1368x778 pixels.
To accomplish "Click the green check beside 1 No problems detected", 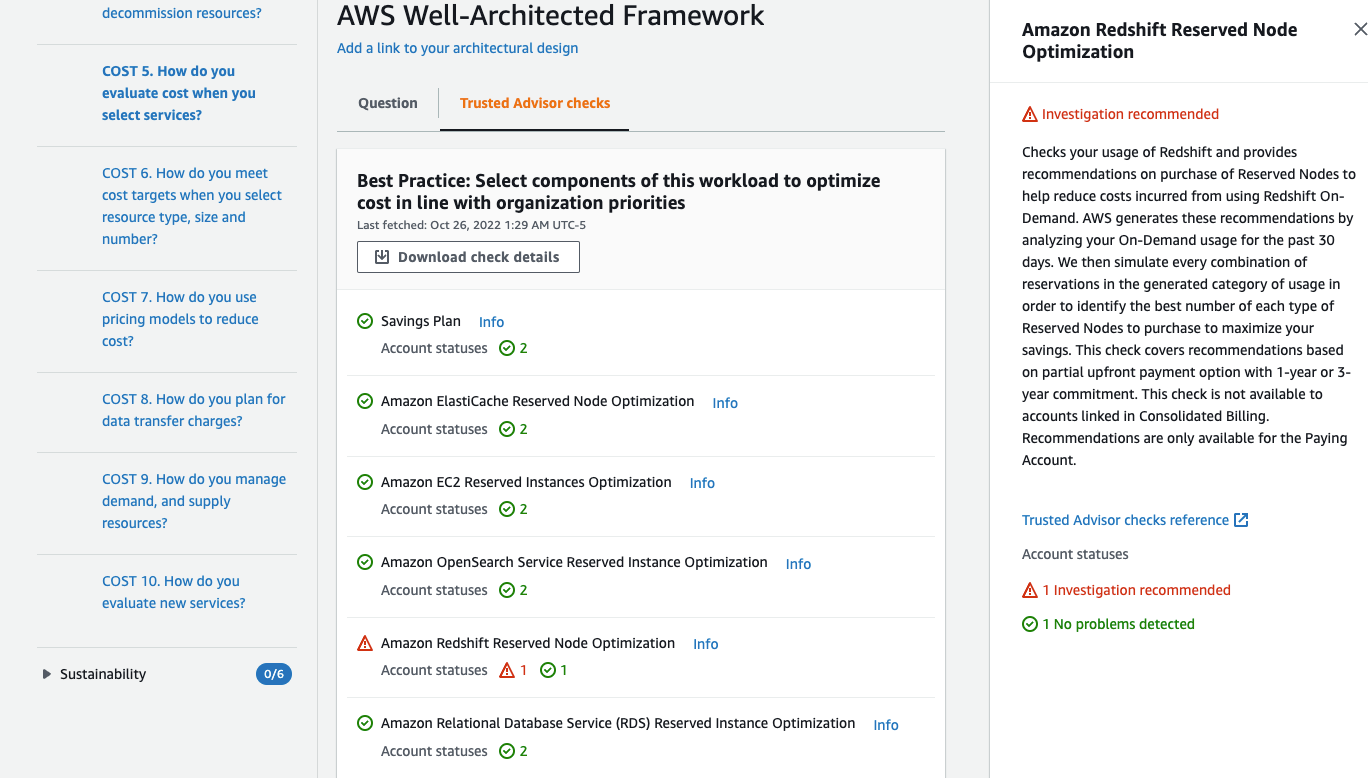I will point(1029,624).
